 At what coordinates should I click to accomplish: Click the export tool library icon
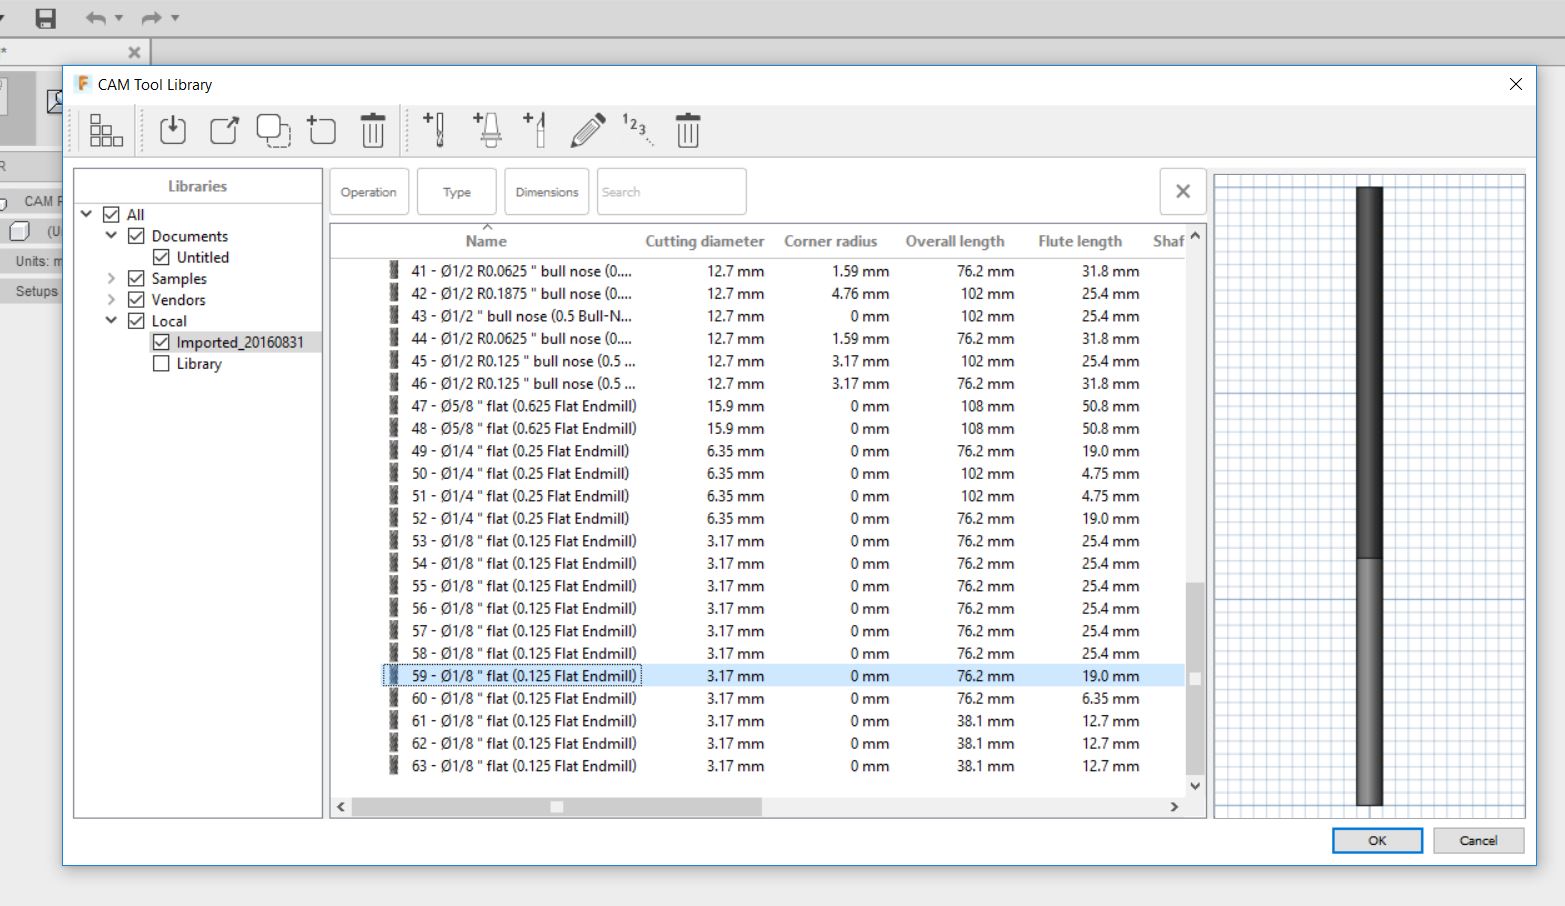coord(223,130)
